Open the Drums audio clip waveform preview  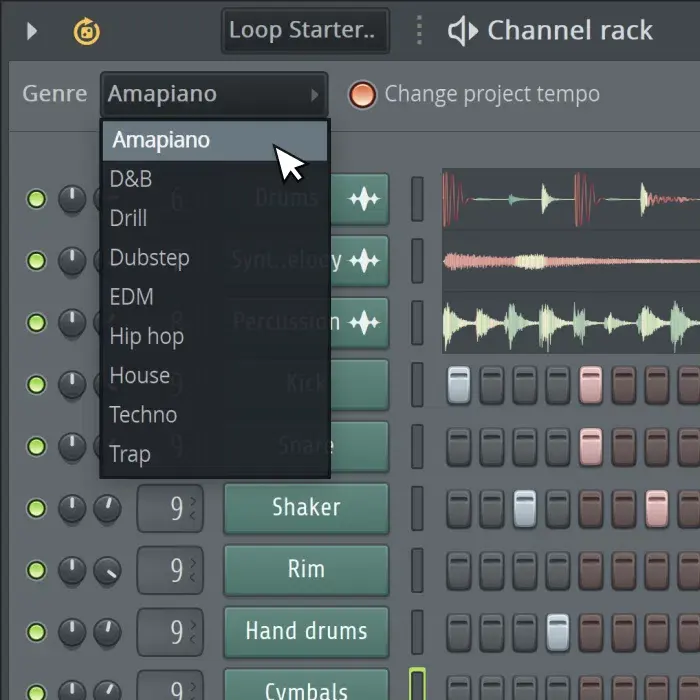pyautogui.click(x=571, y=199)
